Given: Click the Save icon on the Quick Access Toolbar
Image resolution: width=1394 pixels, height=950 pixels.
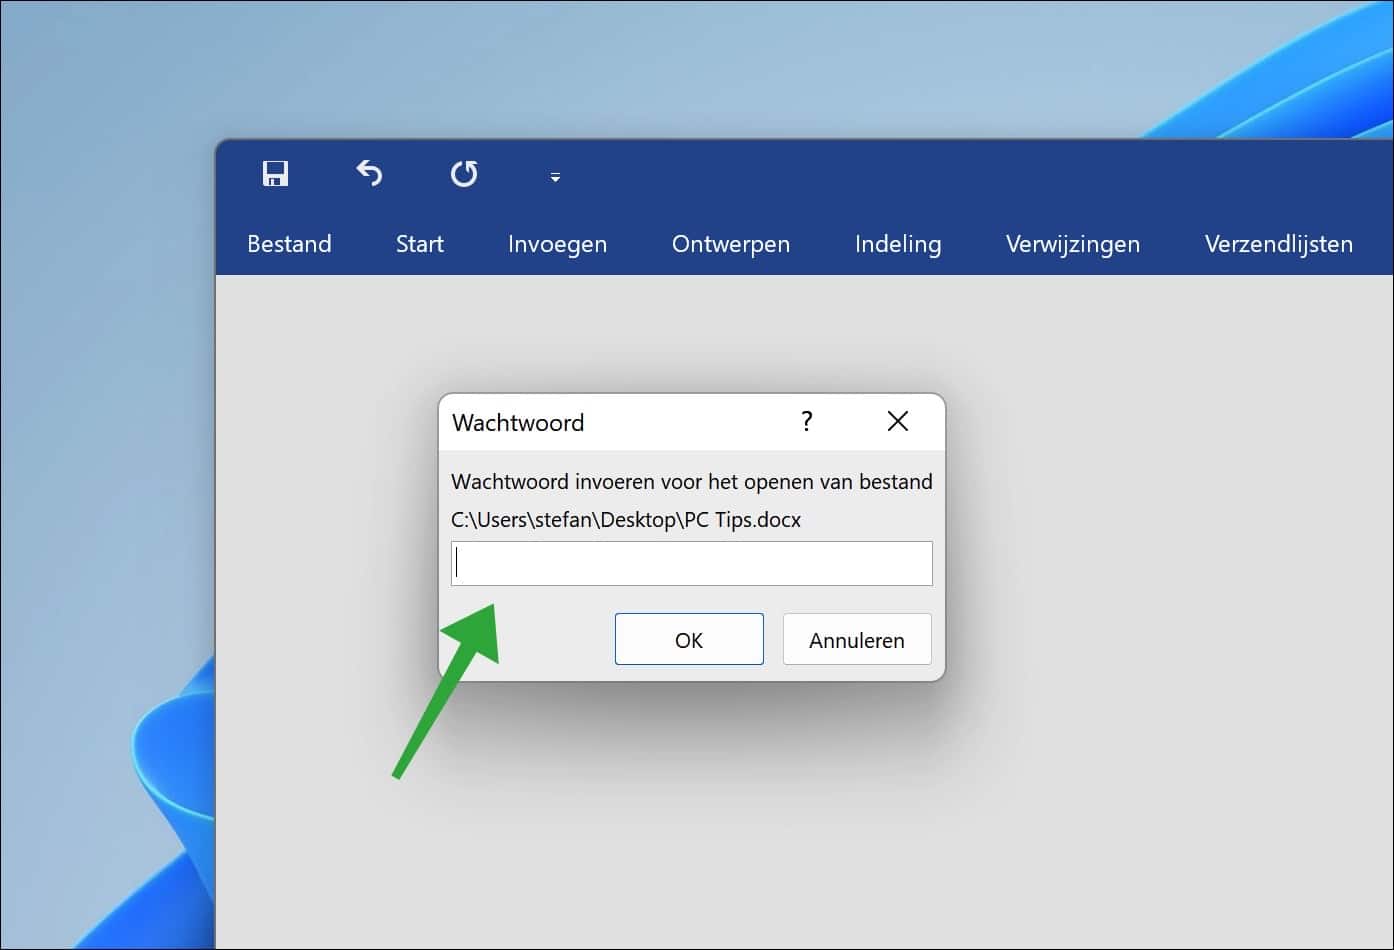Looking at the screenshot, I should 276,173.
